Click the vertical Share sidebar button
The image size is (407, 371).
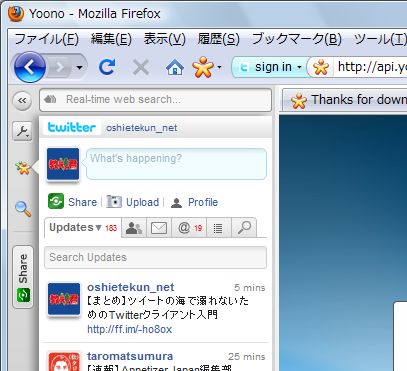23,277
